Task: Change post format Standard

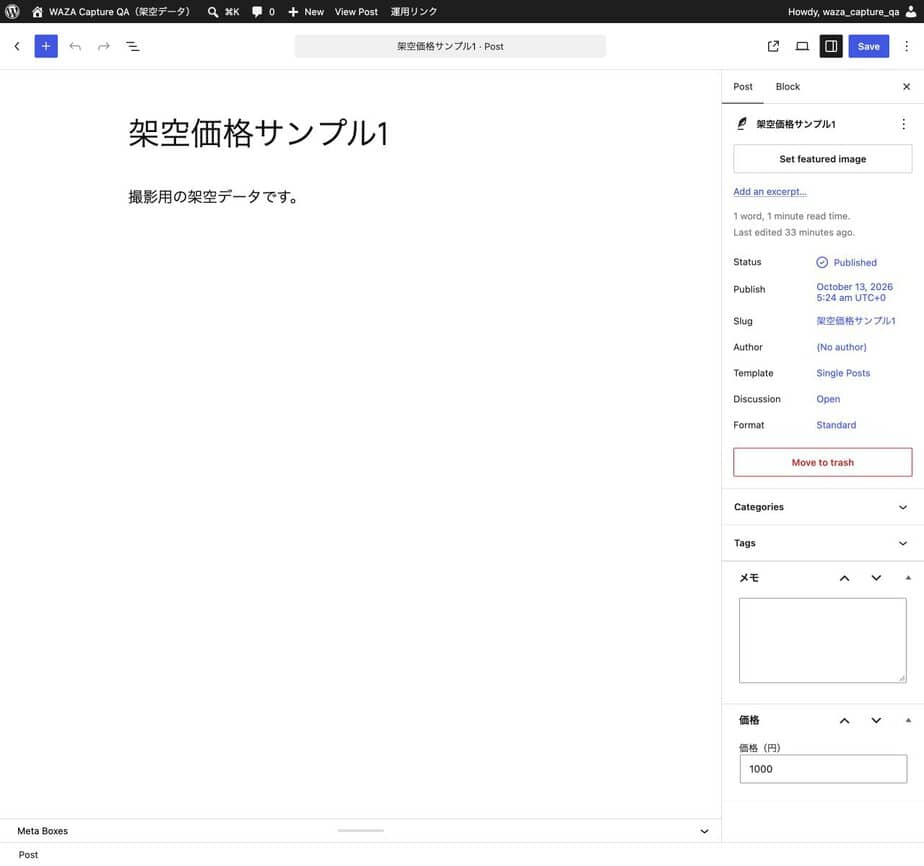Action: 836,425
